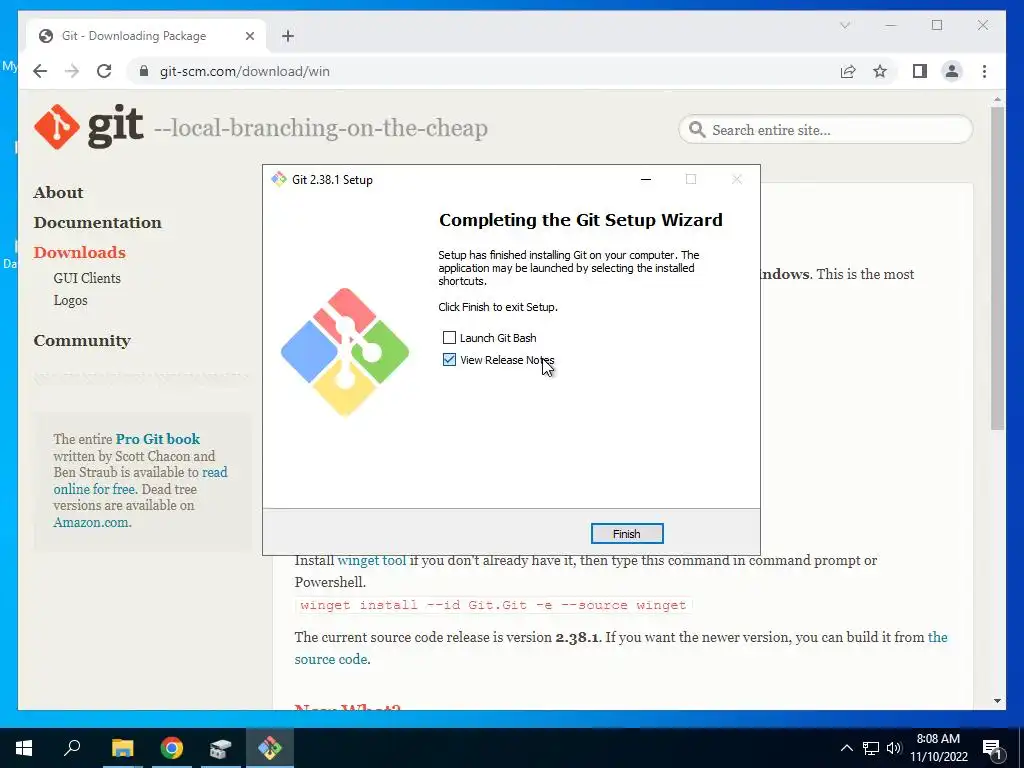Open the tab search chevron in Chrome
1024x768 pixels.
[x=844, y=25]
